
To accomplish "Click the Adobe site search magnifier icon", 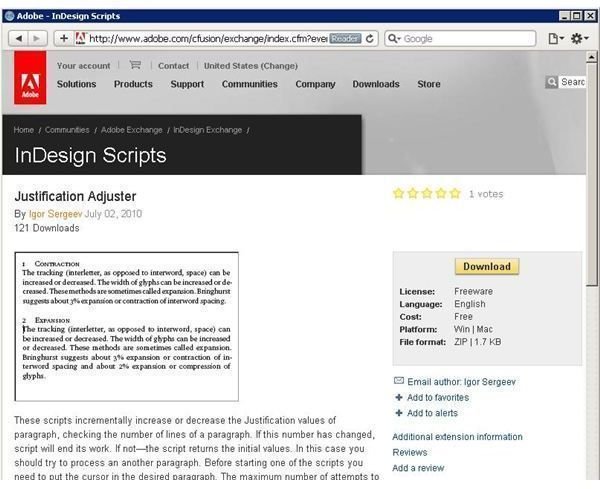I will click(x=551, y=82).
